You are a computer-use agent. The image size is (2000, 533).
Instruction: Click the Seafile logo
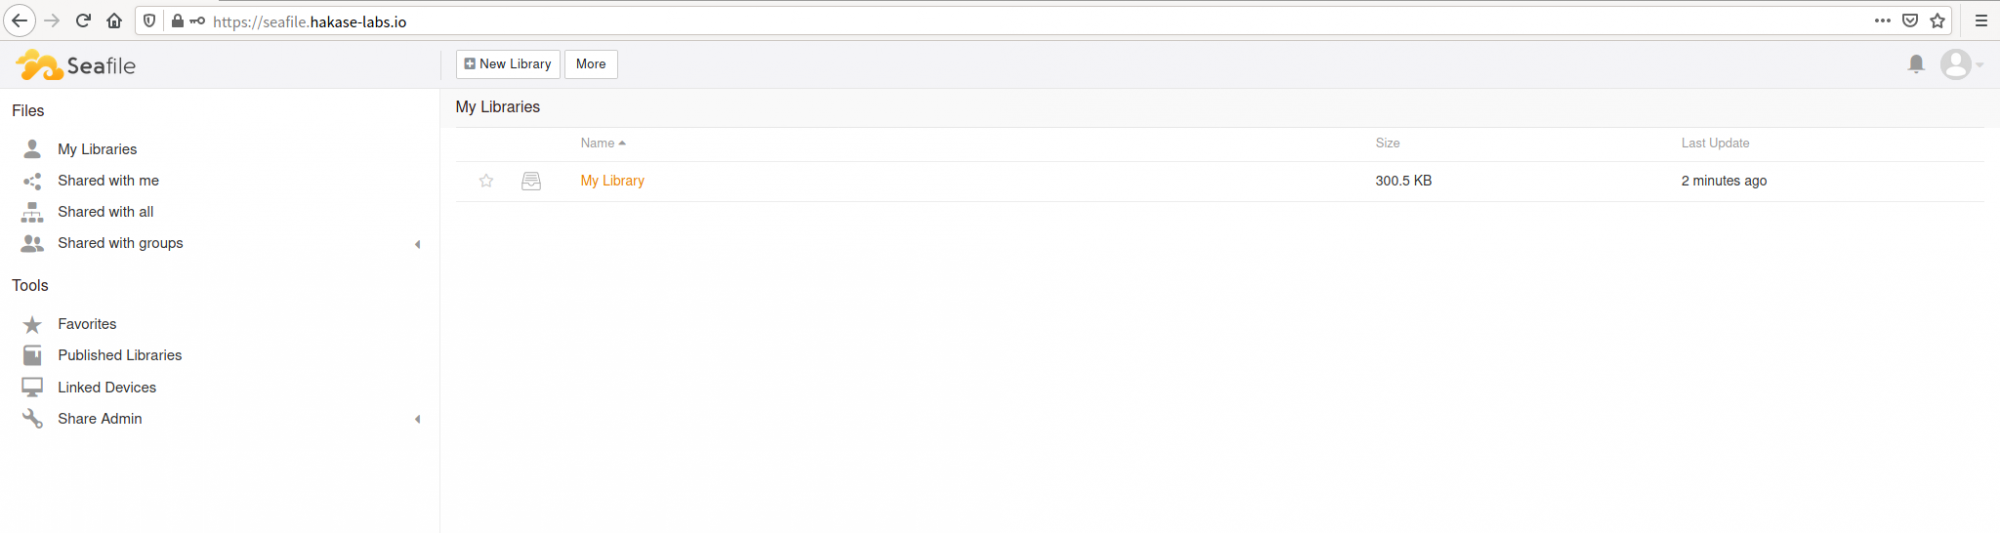point(76,65)
